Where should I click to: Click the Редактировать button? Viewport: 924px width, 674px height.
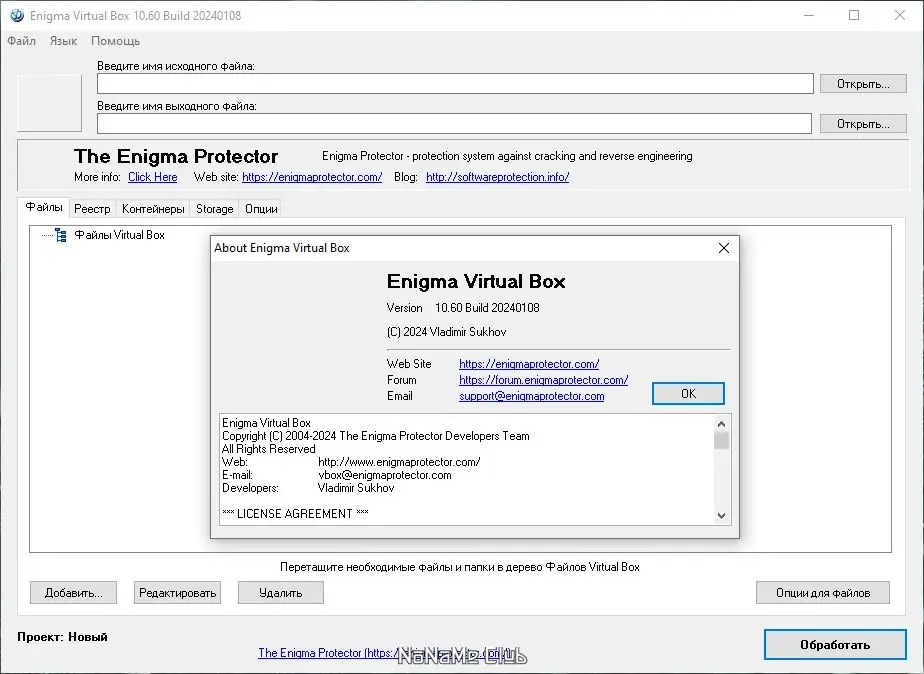click(x=177, y=593)
